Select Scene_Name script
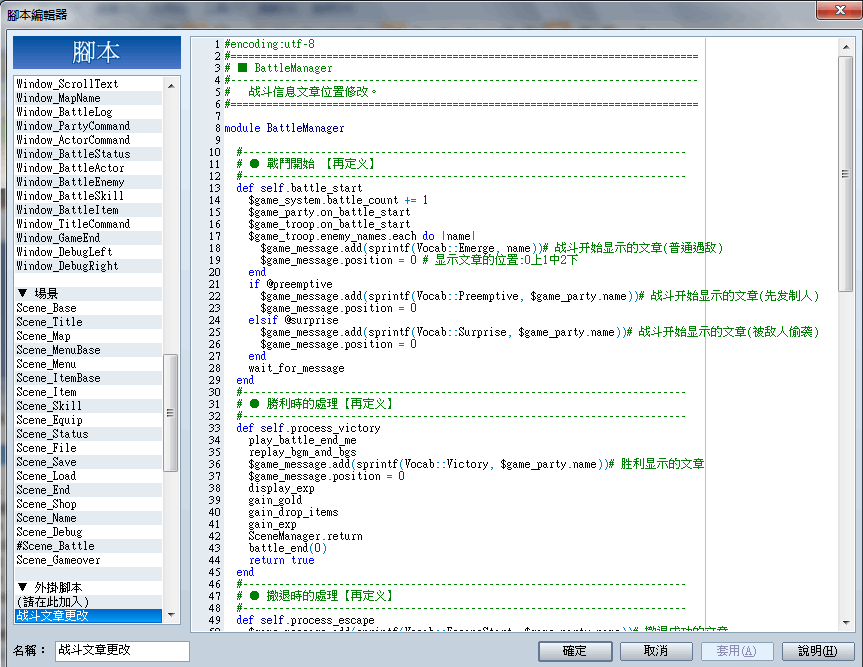Image resolution: width=863 pixels, height=667 pixels. pyautogui.click(x=88, y=518)
